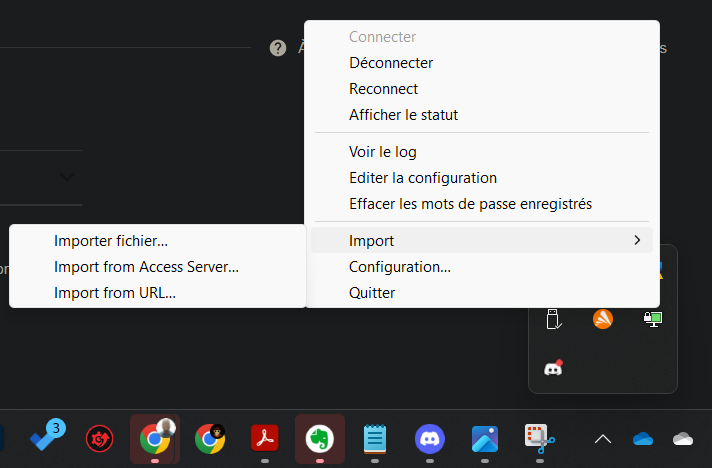Open second Chrome taskbar icon
Image resolution: width=712 pixels, height=468 pixels.
210,438
